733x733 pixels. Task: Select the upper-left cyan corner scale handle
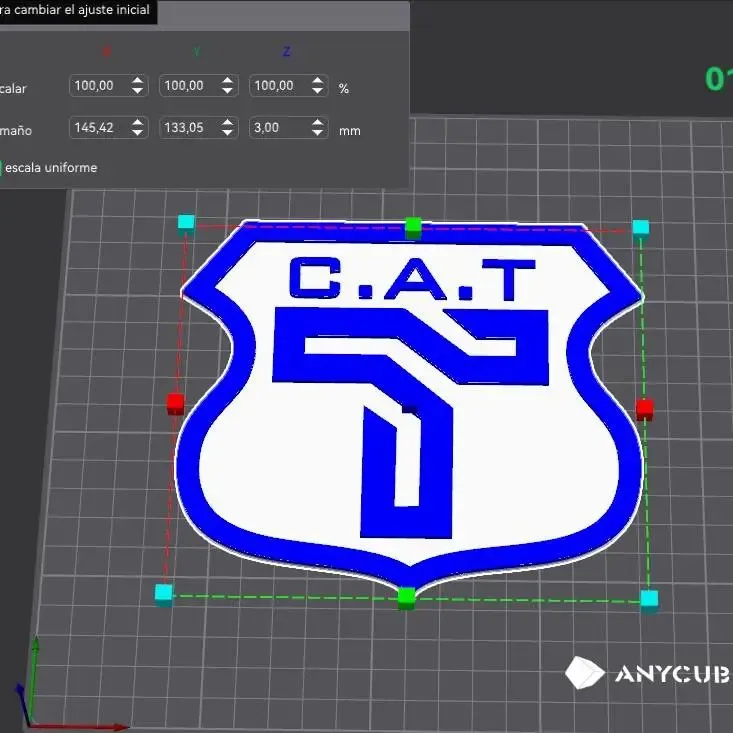pos(187,223)
